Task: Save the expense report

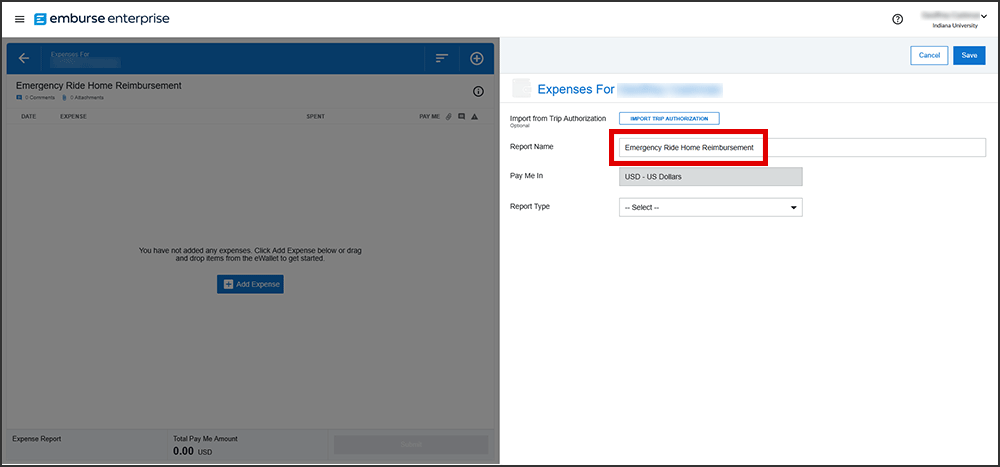Action: (x=968, y=56)
